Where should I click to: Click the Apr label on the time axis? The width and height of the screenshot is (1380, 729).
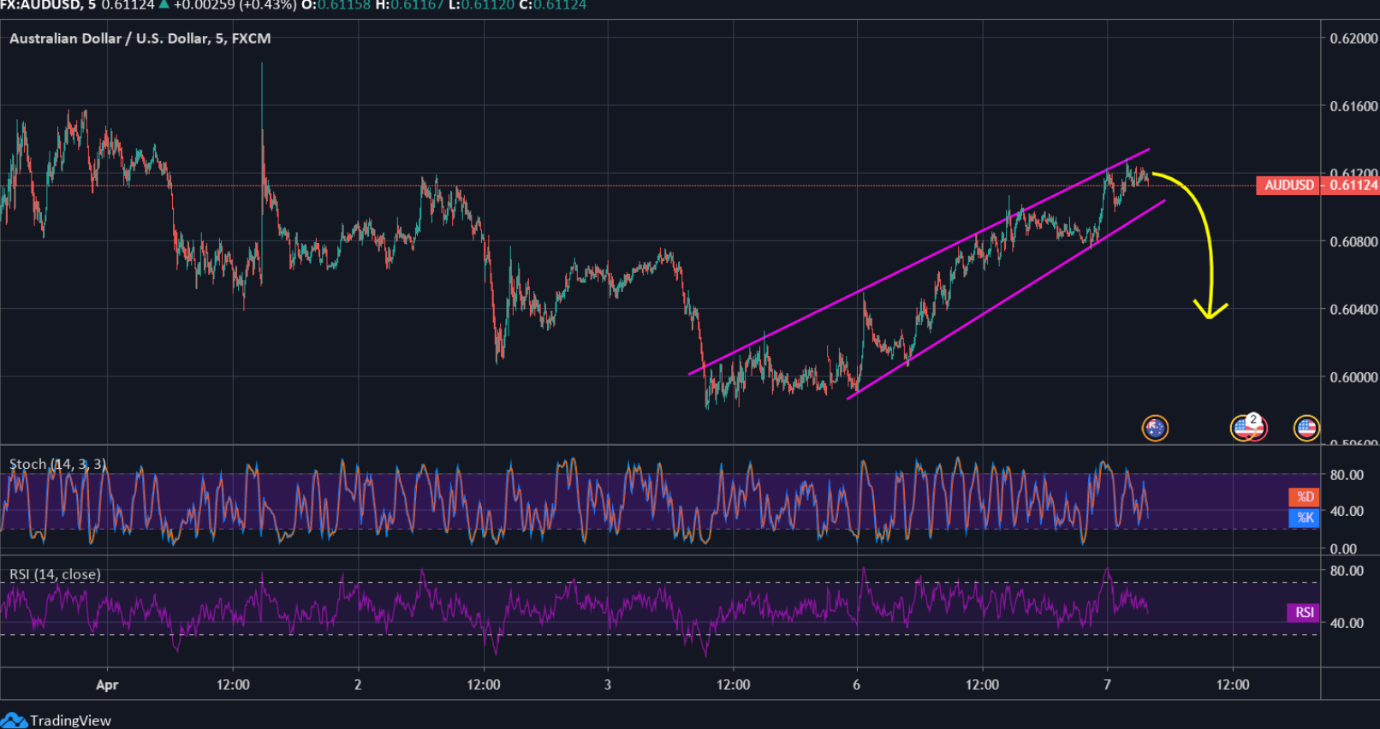(107, 685)
